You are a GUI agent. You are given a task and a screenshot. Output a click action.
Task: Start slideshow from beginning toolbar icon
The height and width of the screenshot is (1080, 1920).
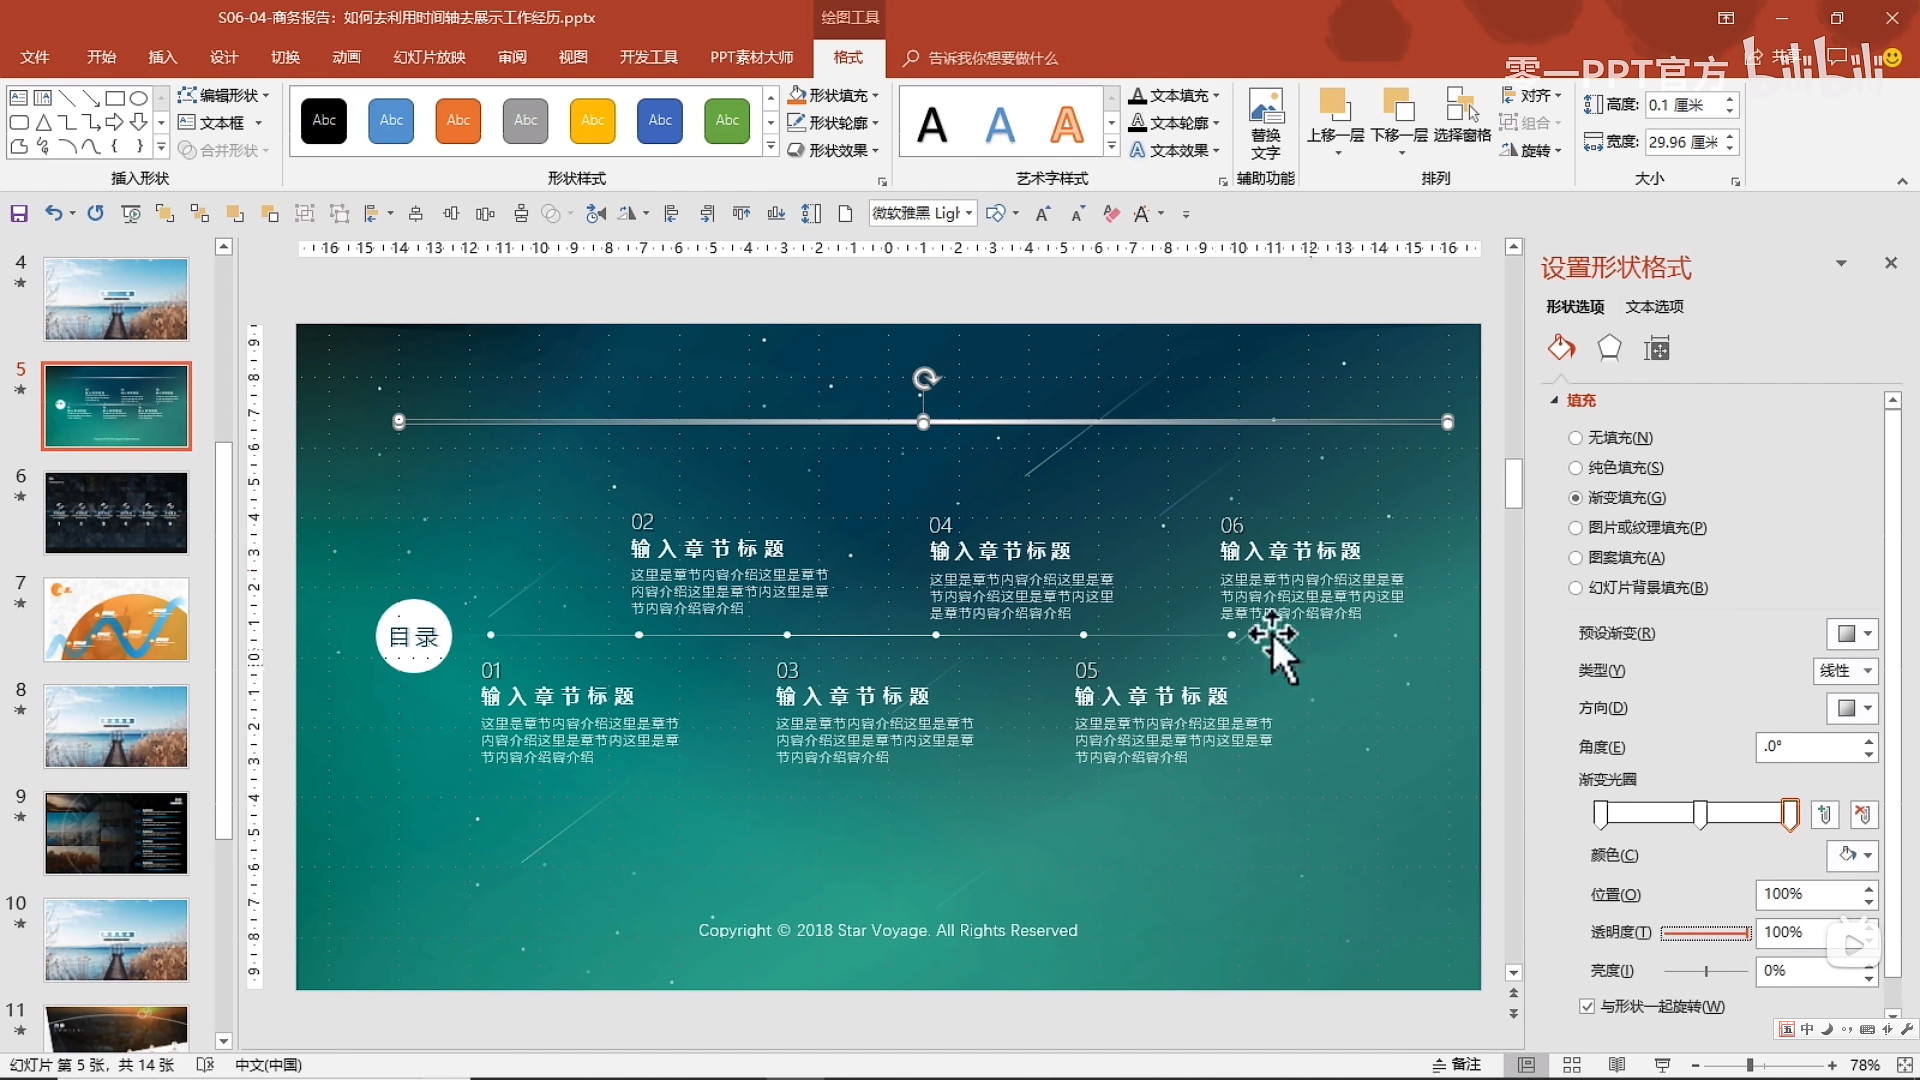point(130,214)
